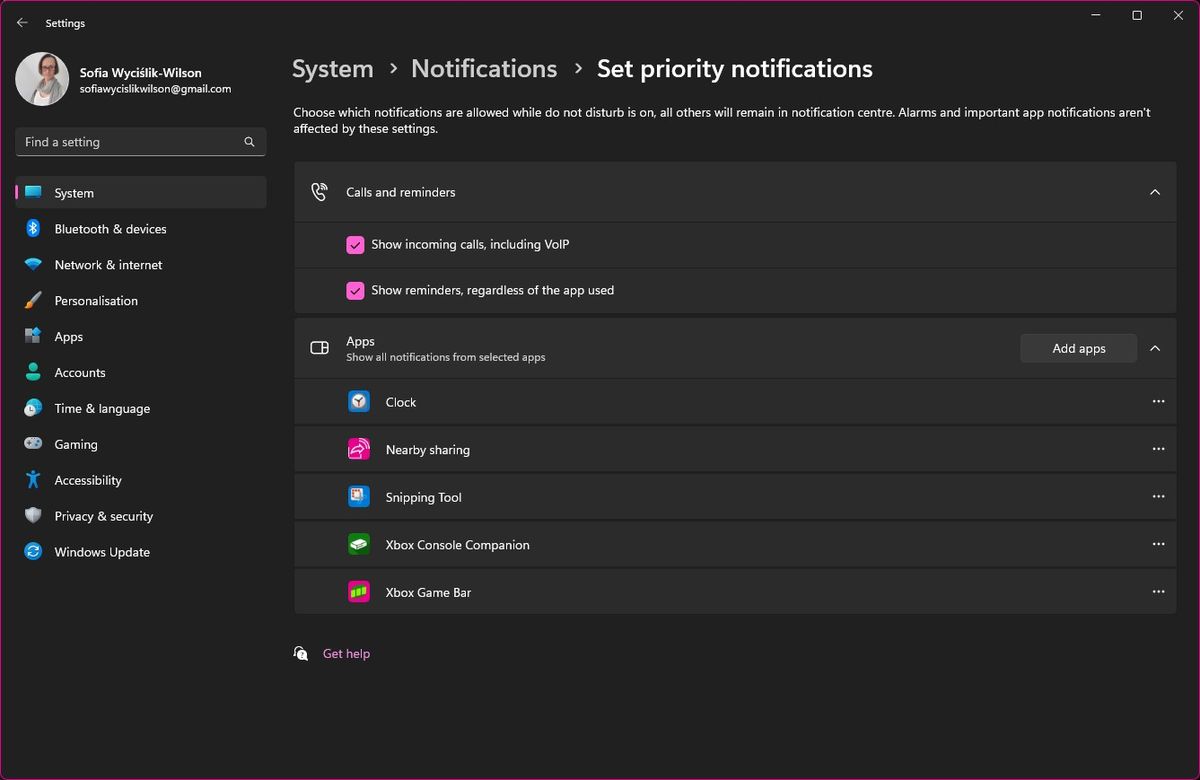Navigate to System via the breadcrumb

coord(332,69)
